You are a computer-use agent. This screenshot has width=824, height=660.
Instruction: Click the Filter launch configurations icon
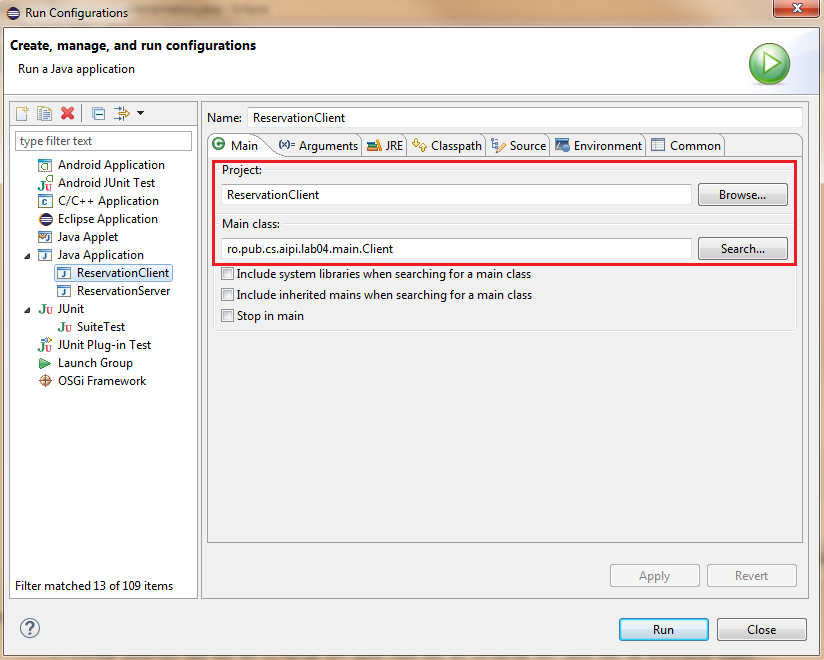pos(122,114)
